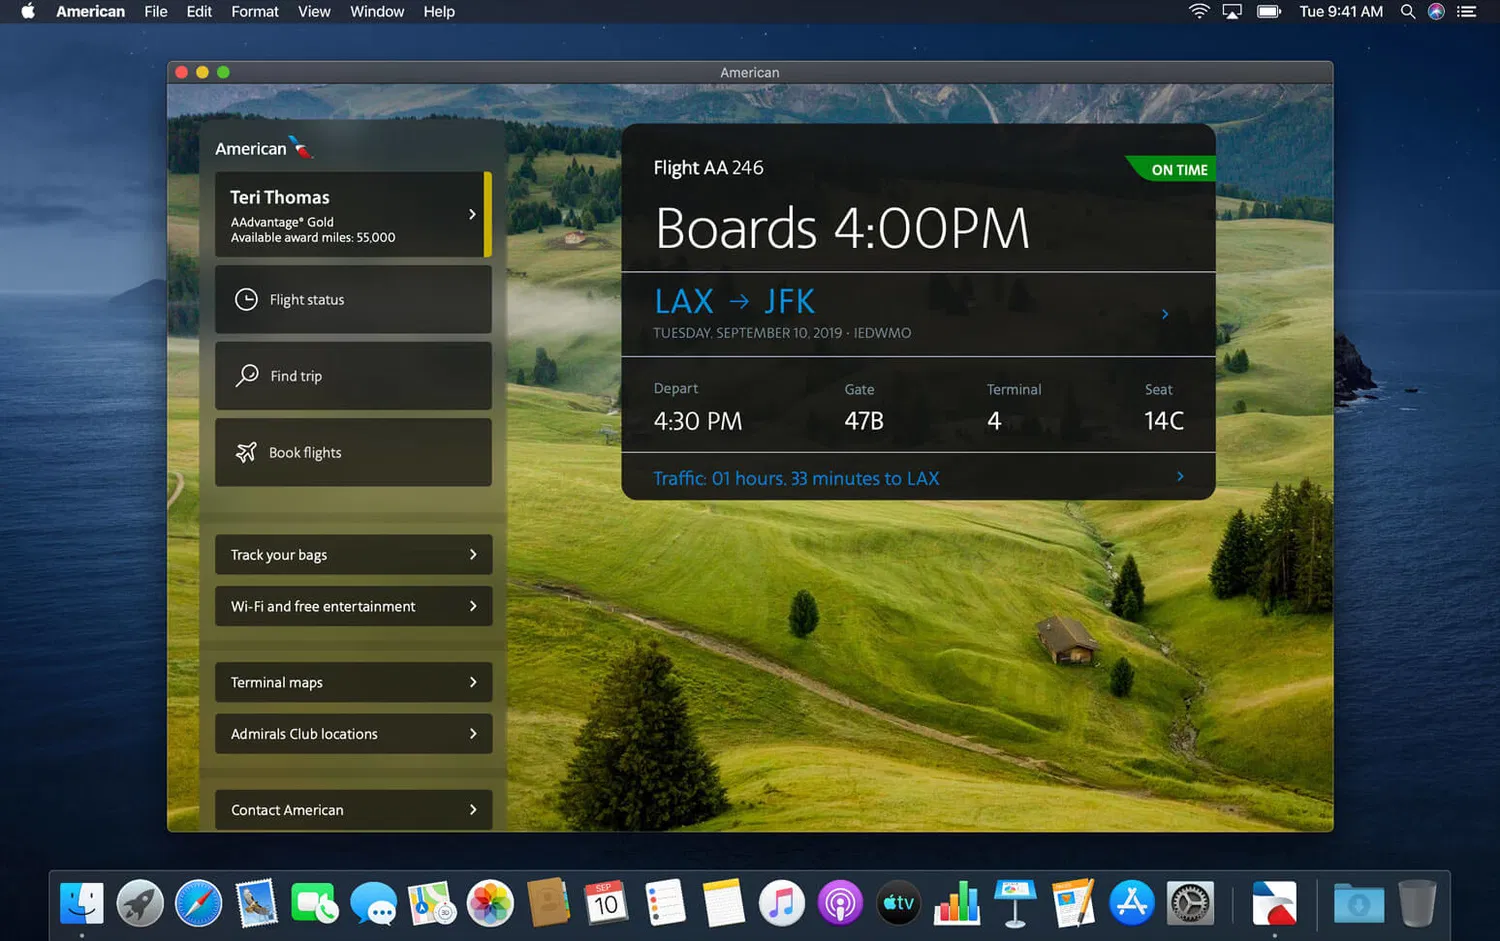
Task: Click the Terminal value "4"
Action: click(x=994, y=421)
